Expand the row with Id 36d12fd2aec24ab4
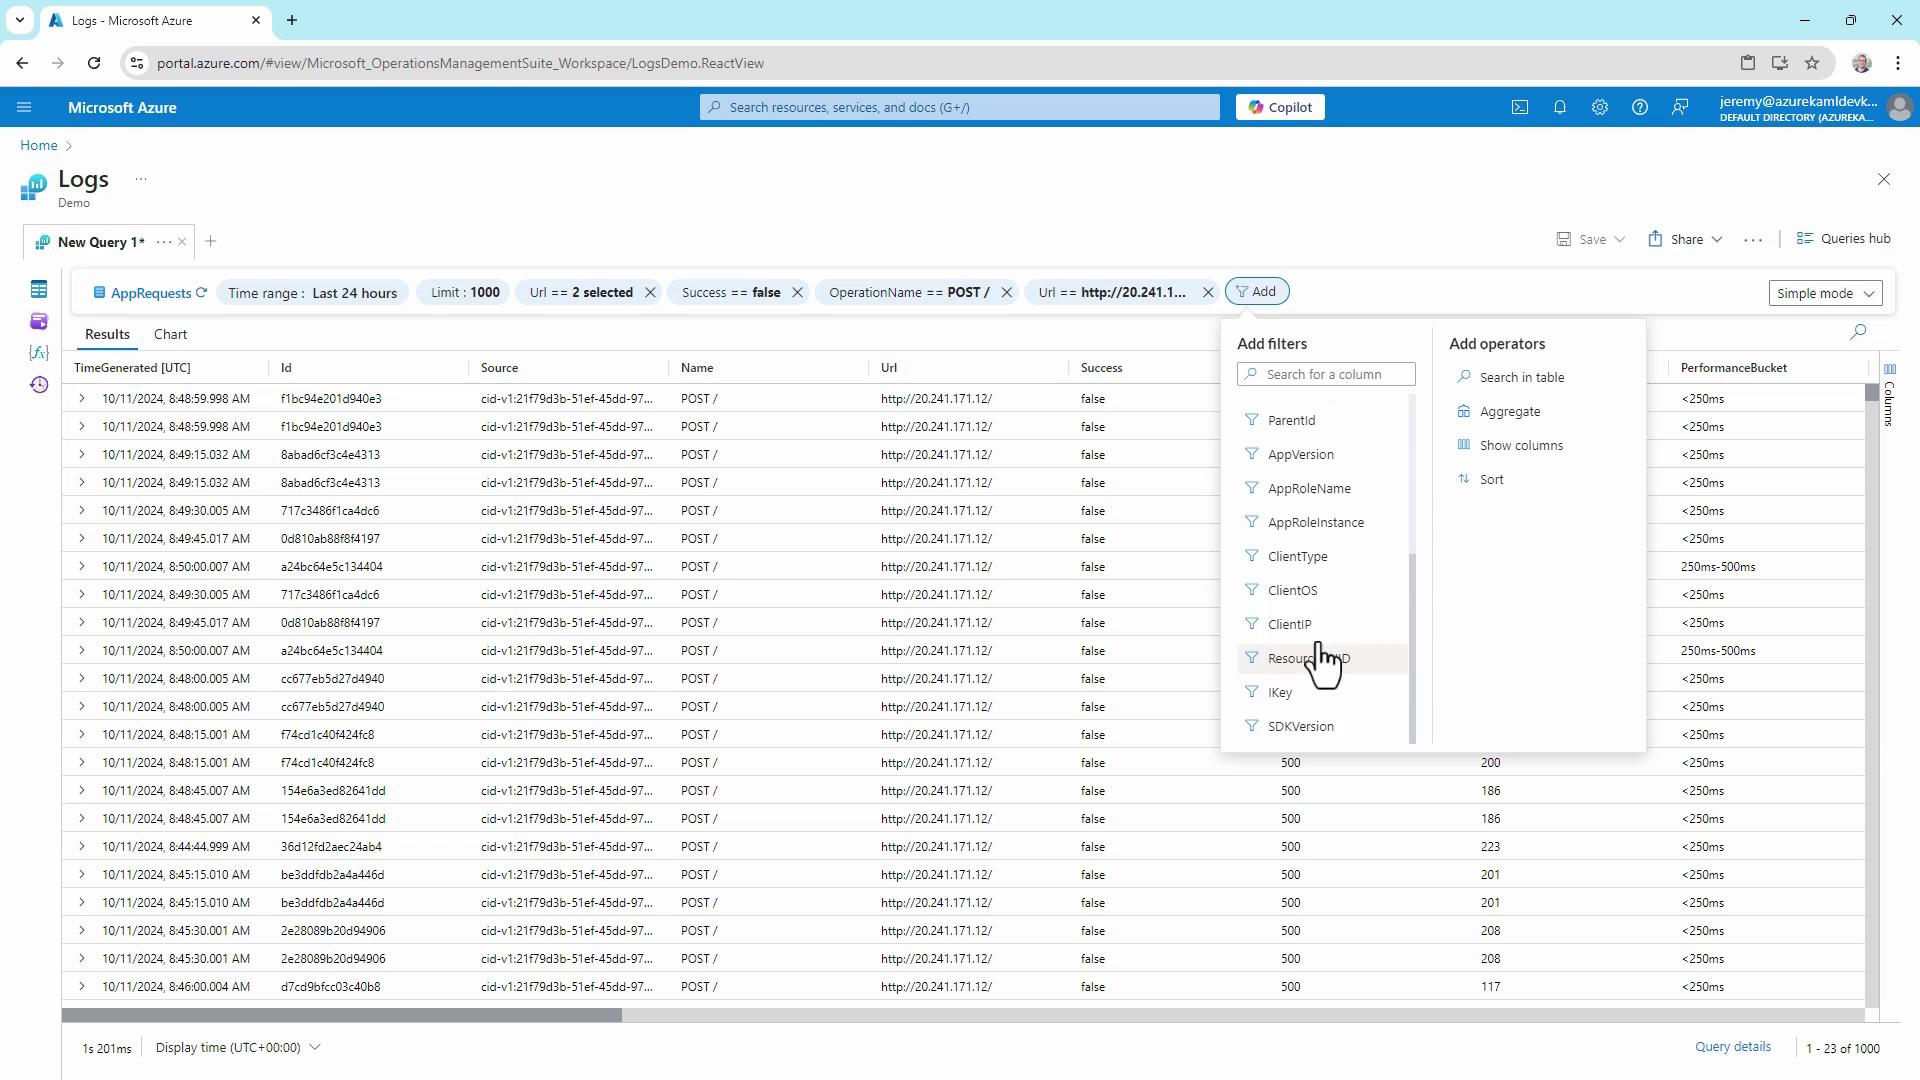 click(81, 846)
